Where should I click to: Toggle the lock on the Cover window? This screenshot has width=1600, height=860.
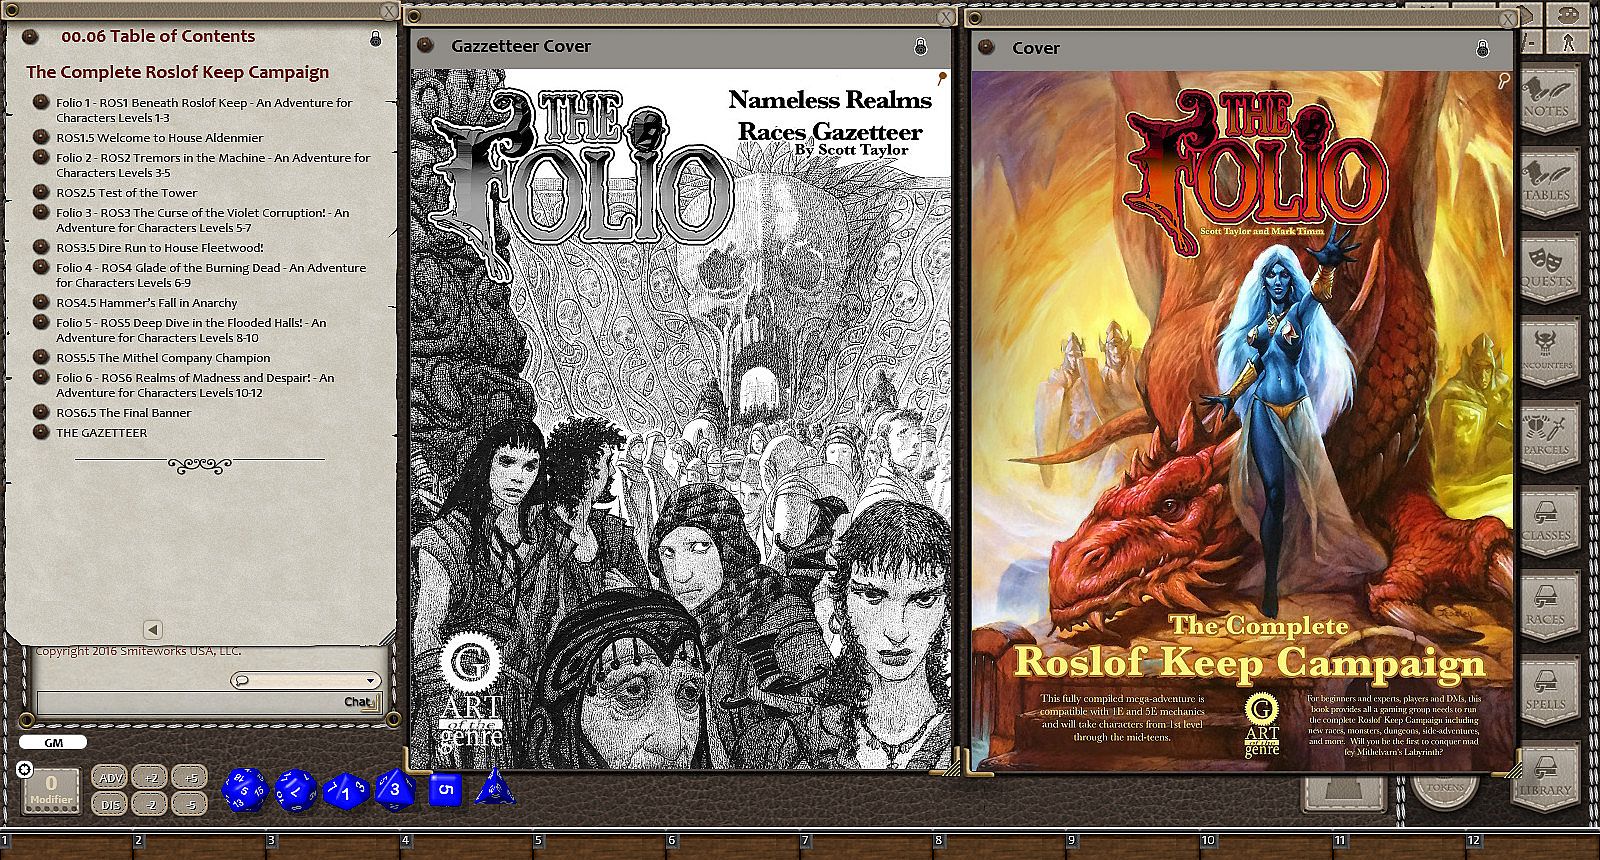click(x=1482, y=48)
